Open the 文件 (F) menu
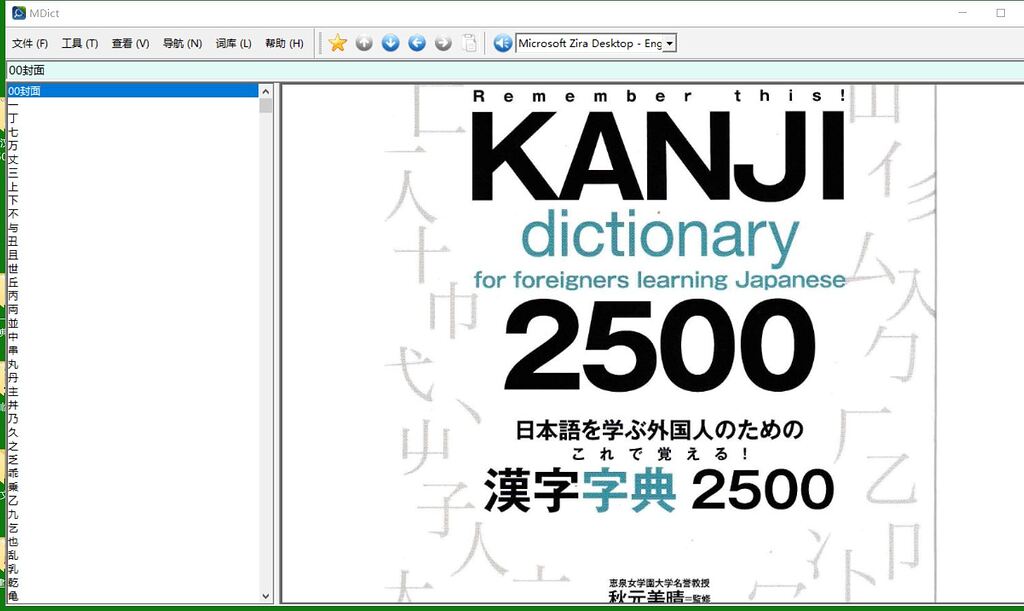The width and height of the screenshot is (1024, 611). [30, 43]
